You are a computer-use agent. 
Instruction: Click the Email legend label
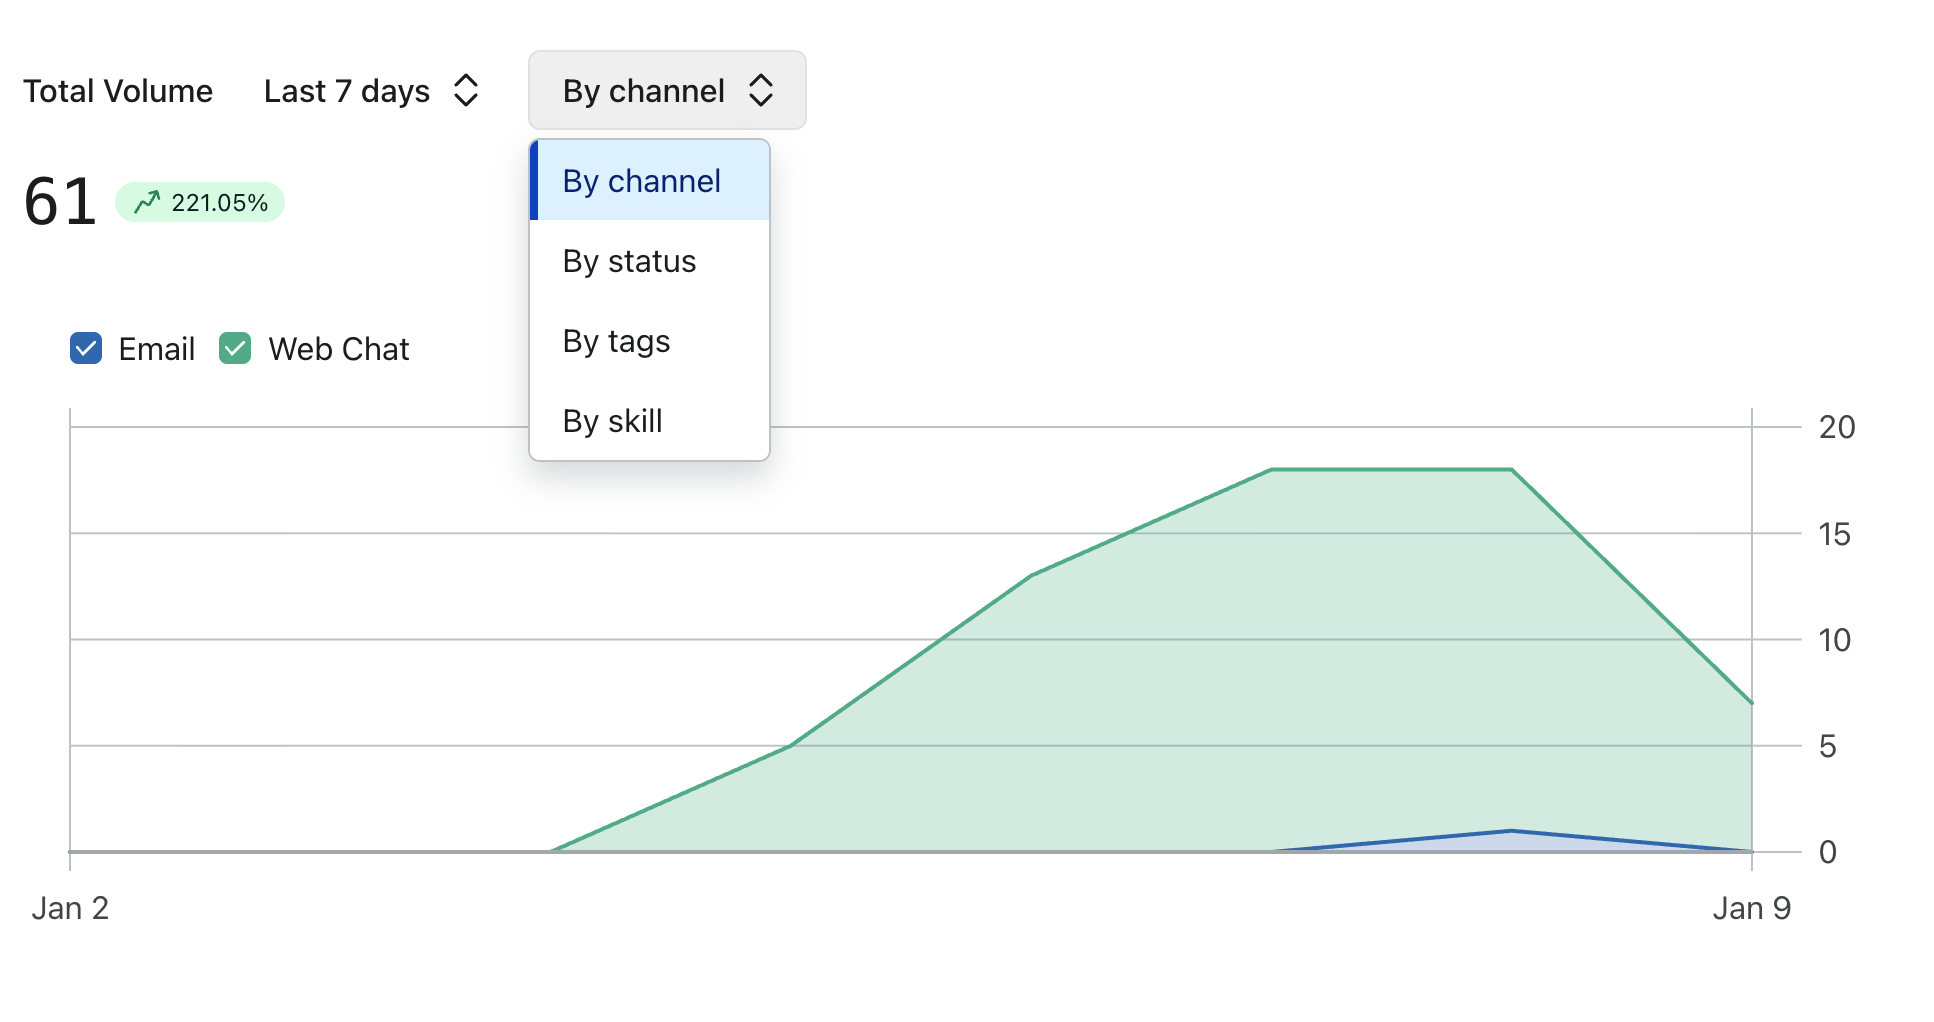tap(156, 349)
